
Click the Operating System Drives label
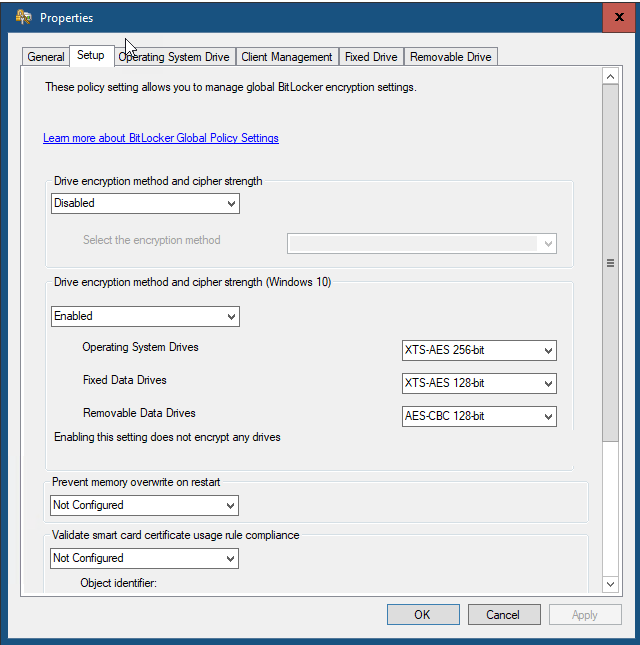click(140, 347)
